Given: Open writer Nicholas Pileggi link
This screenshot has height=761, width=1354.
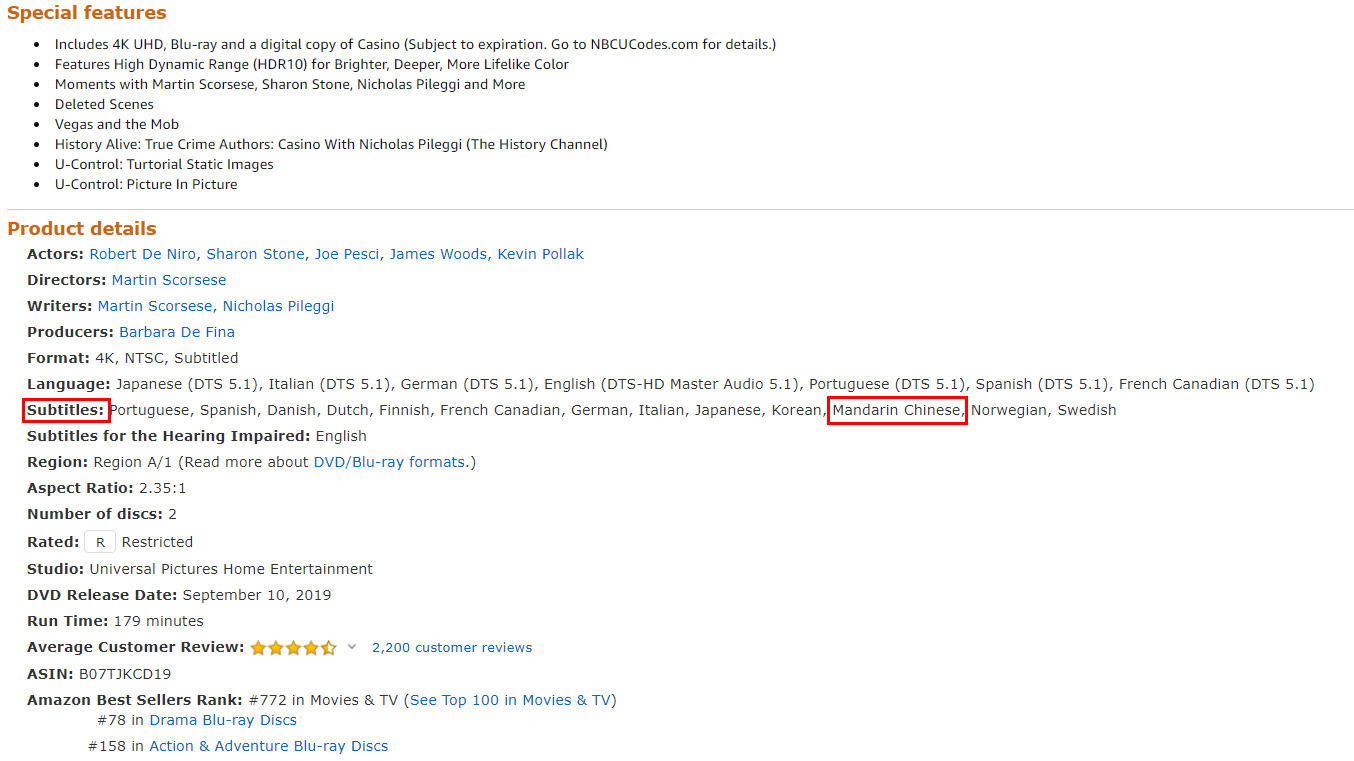Looking at the screenshot, I should coord(278,306).
